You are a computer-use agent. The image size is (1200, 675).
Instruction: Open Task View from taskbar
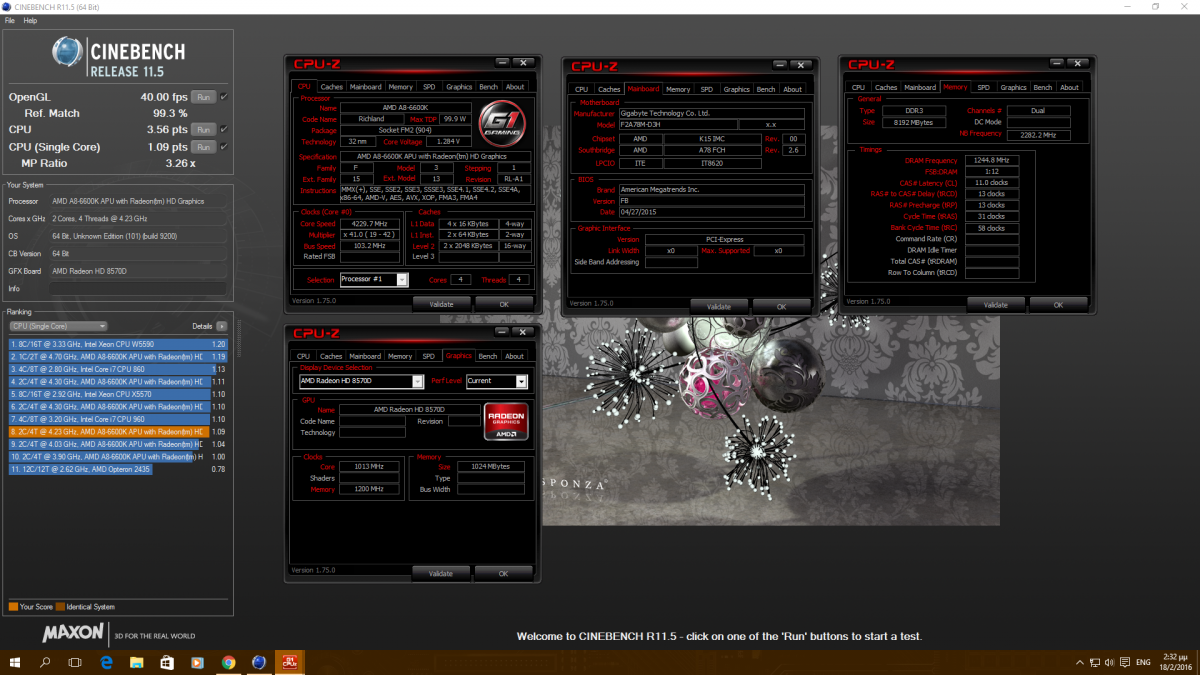[75, 662]
